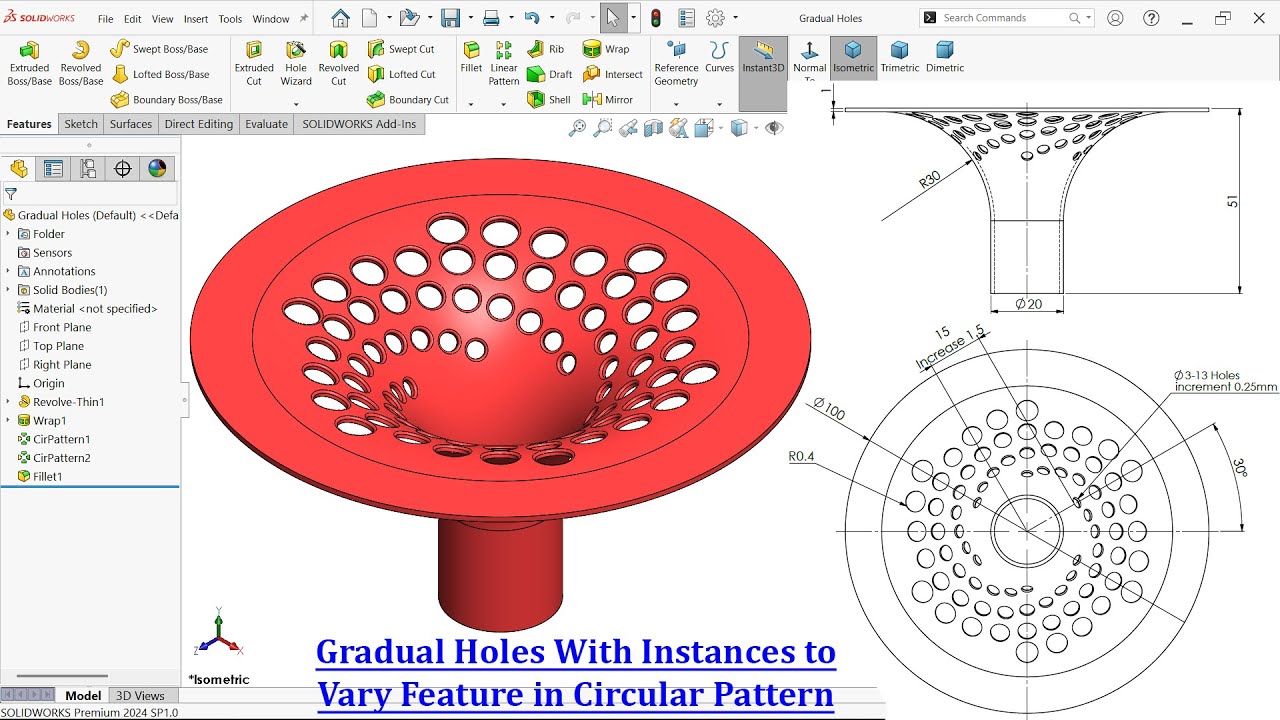
Task: Toggle the Hide/Show Items eye icon
Action: [x=773, y=127]
